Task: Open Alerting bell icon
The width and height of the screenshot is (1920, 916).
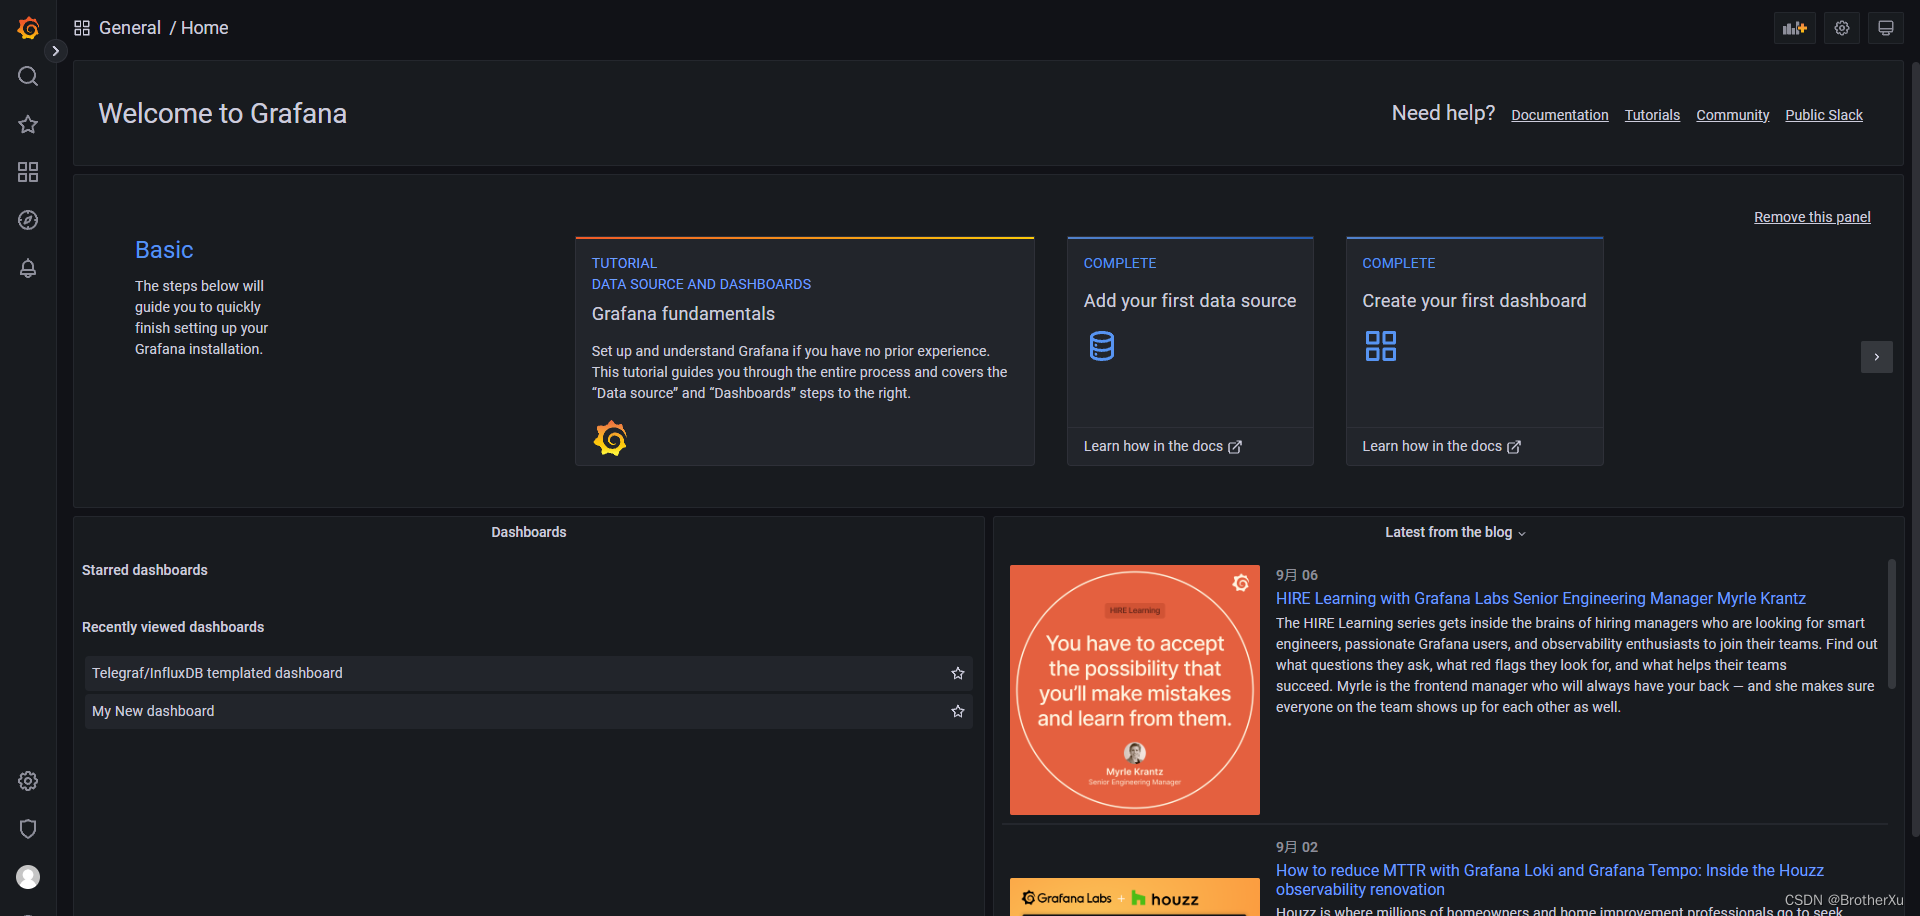Action: (28, 268)
